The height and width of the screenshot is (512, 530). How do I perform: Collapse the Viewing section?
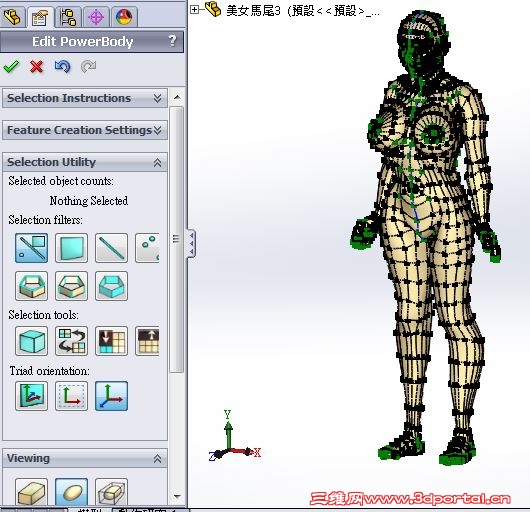pyautogui.click(x=85, y=459)
